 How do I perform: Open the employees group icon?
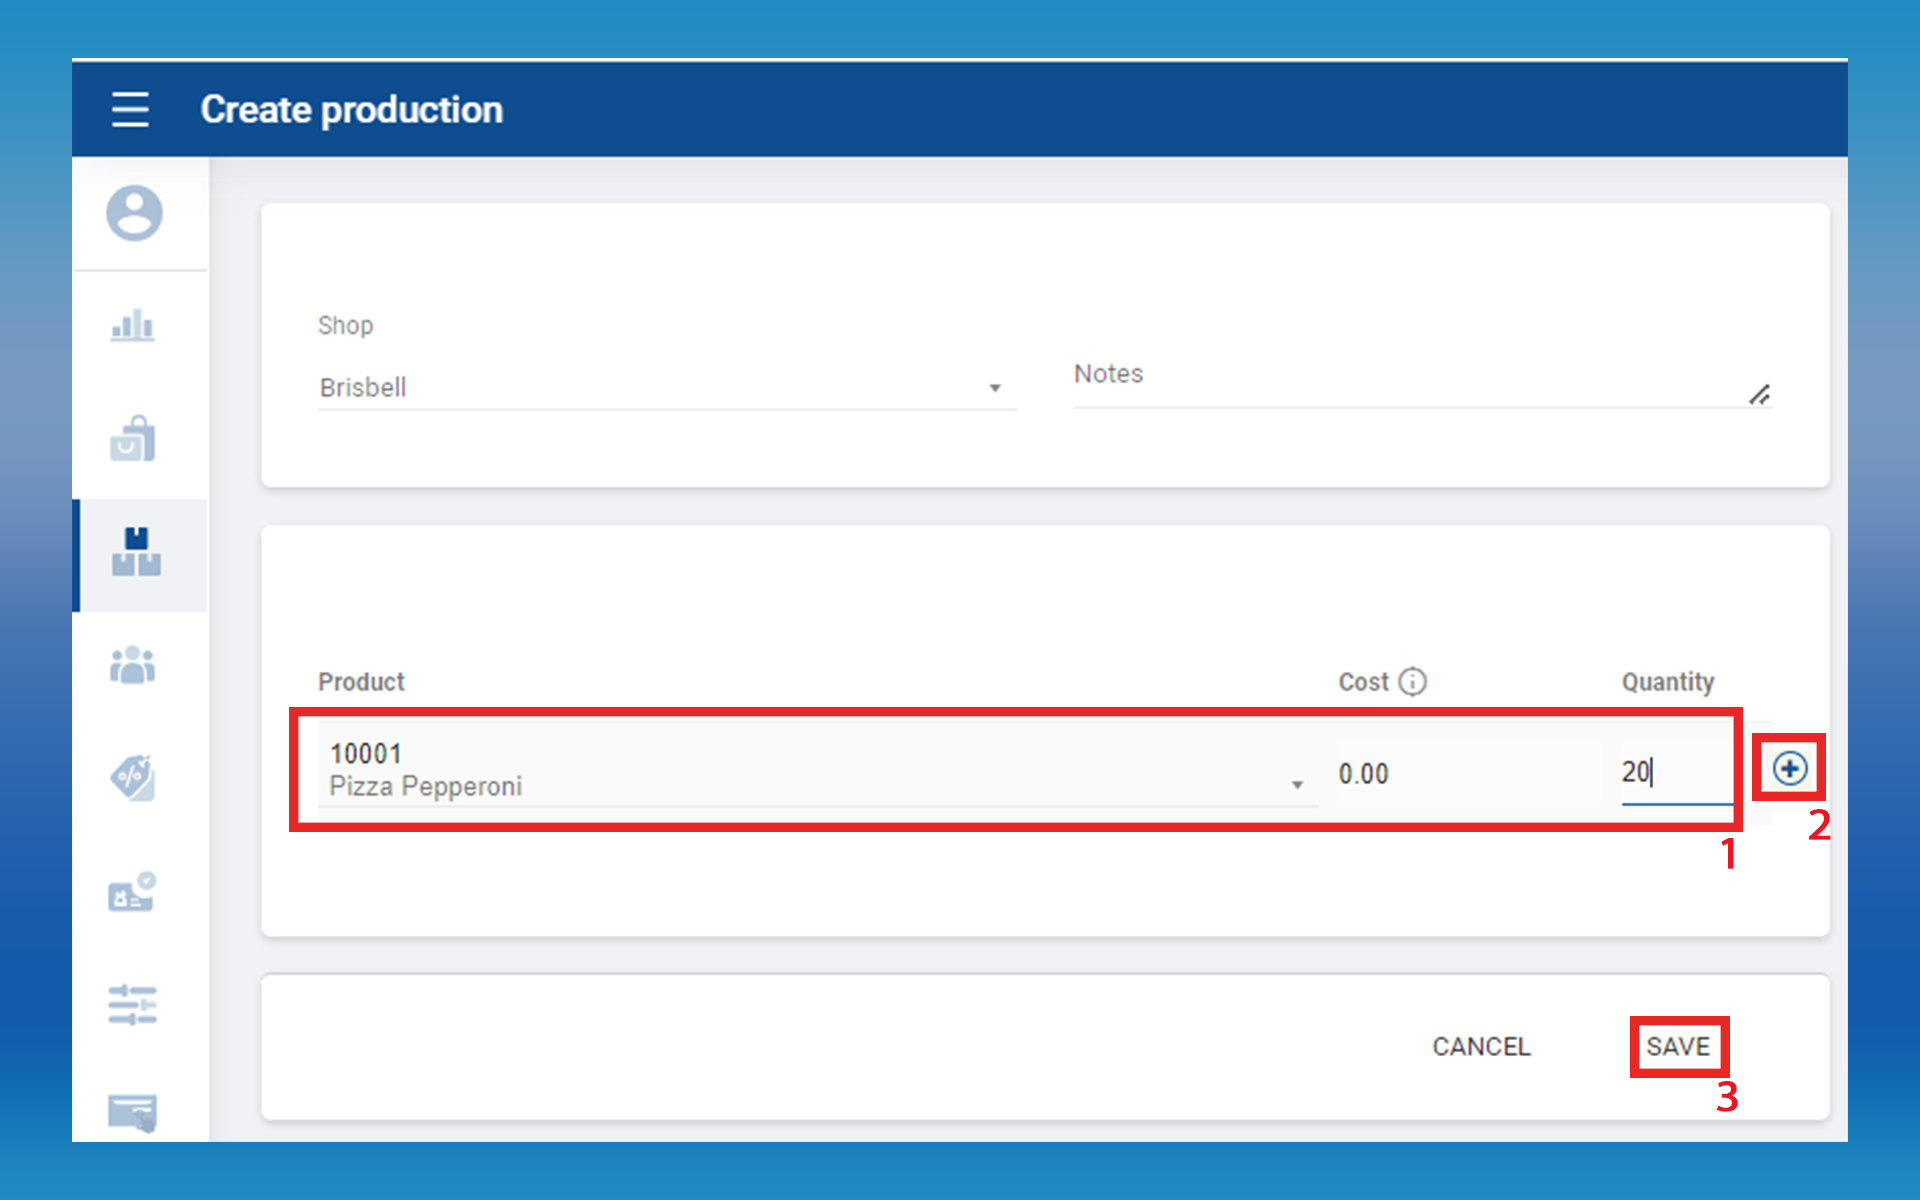coord(133,665)
